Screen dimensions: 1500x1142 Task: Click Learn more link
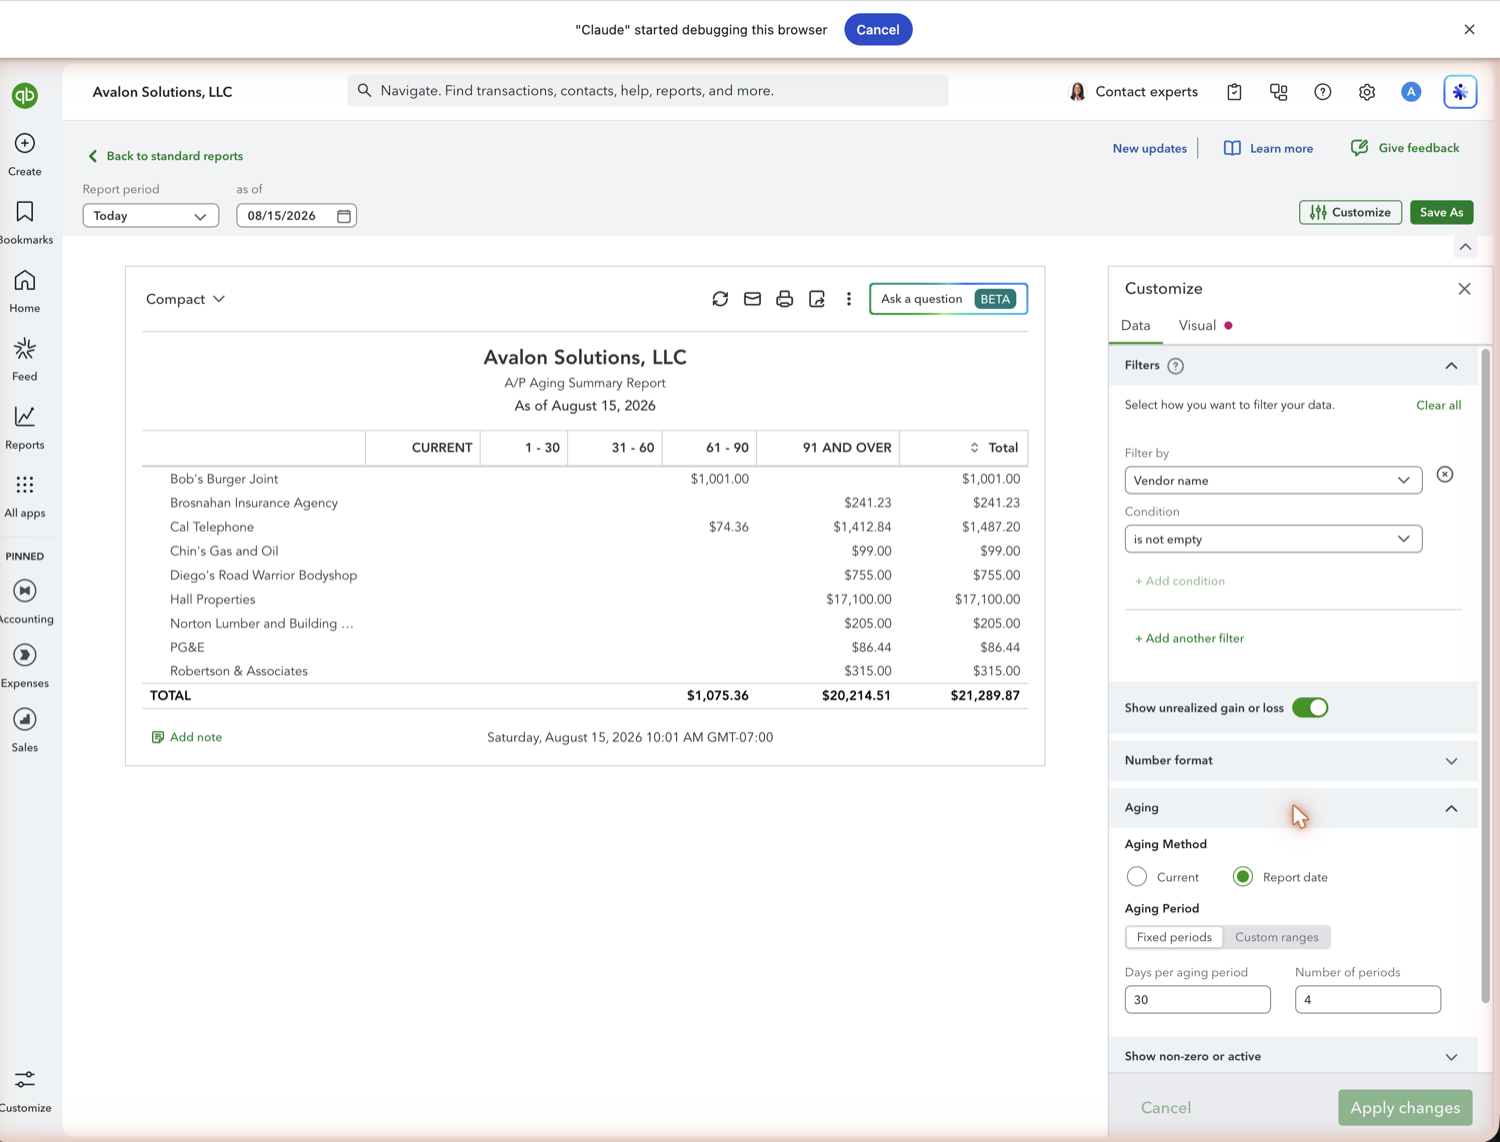[1268, 148]
